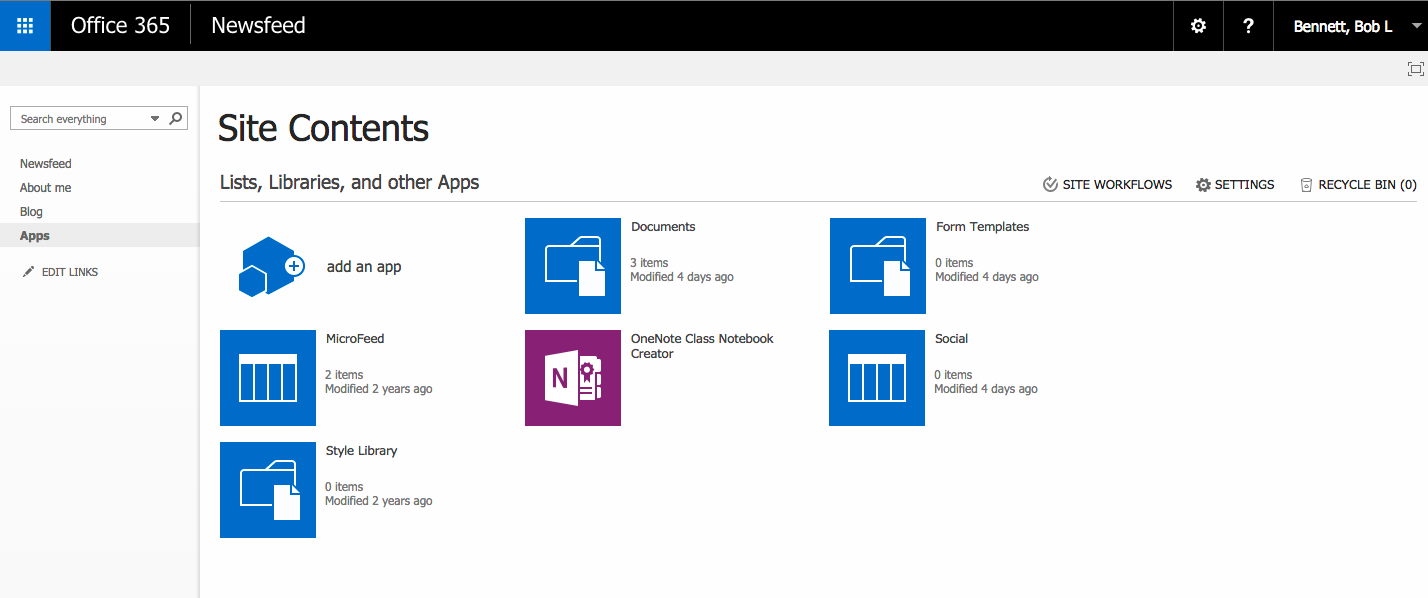
Task: Open the Style Library link
Action: 361,451
